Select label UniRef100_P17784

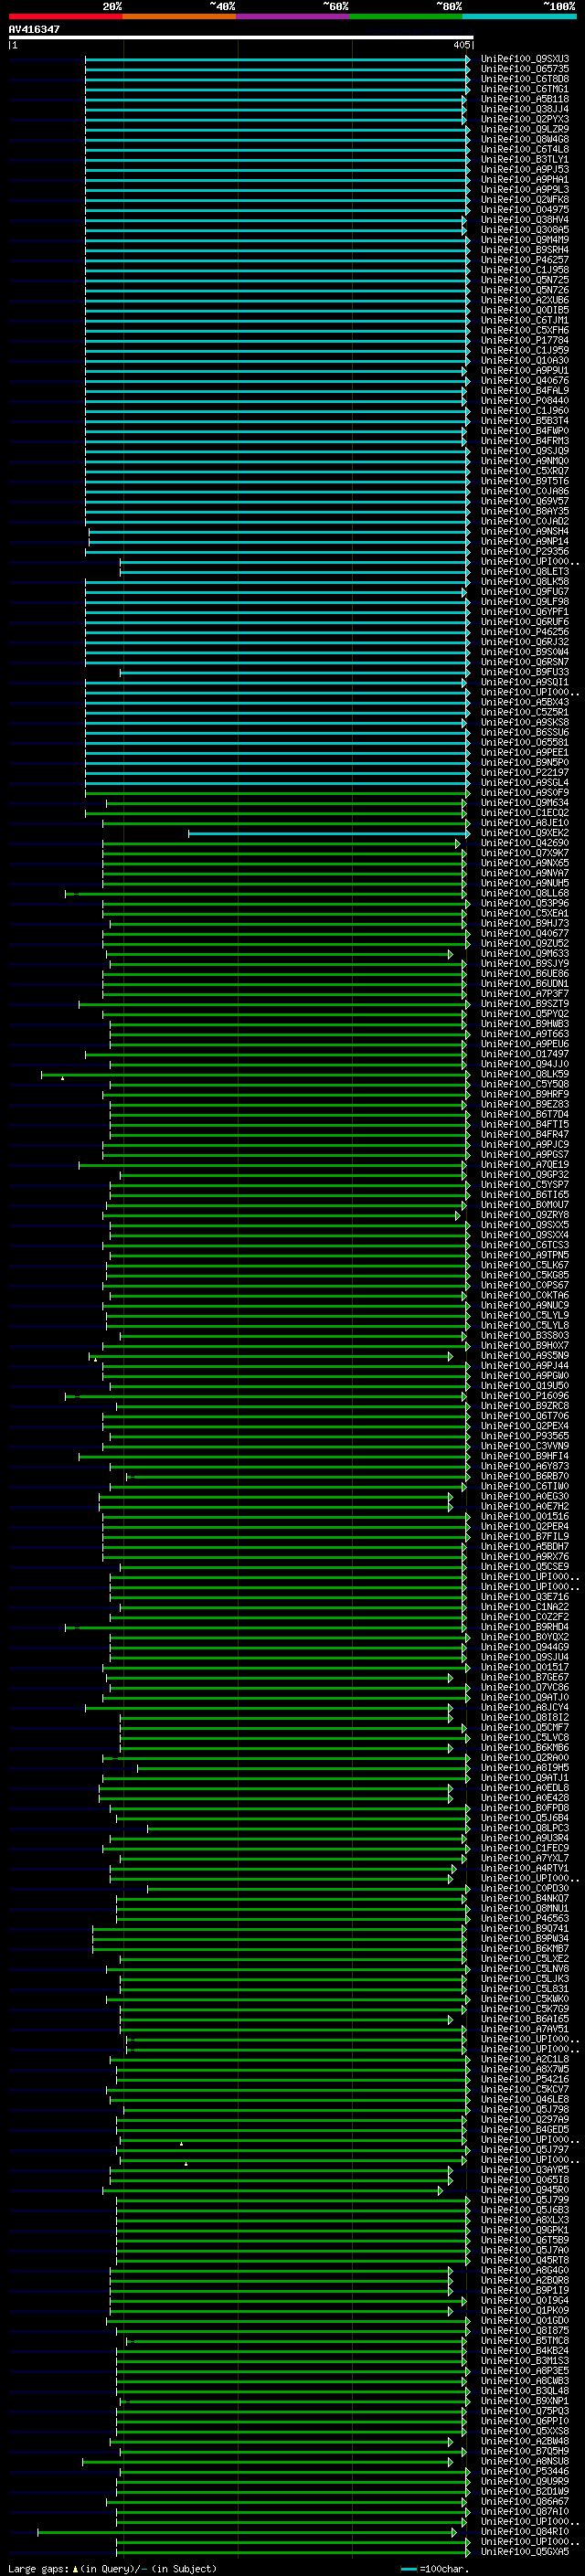point(525,340)
